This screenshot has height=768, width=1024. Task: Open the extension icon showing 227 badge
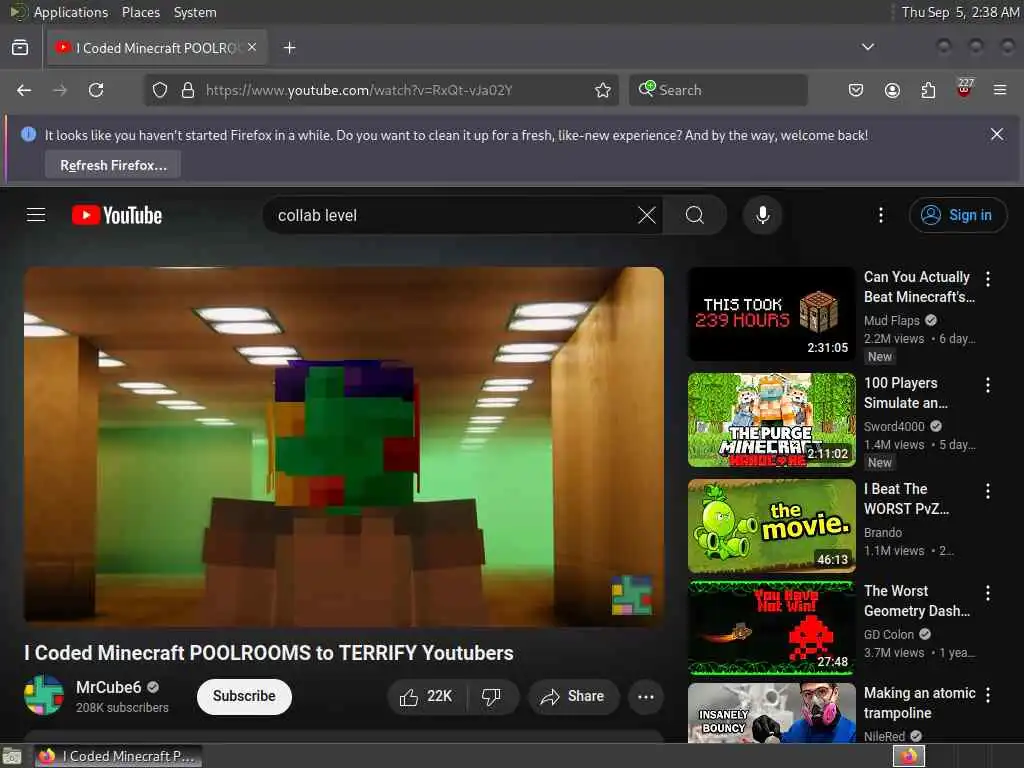point(964,89)
